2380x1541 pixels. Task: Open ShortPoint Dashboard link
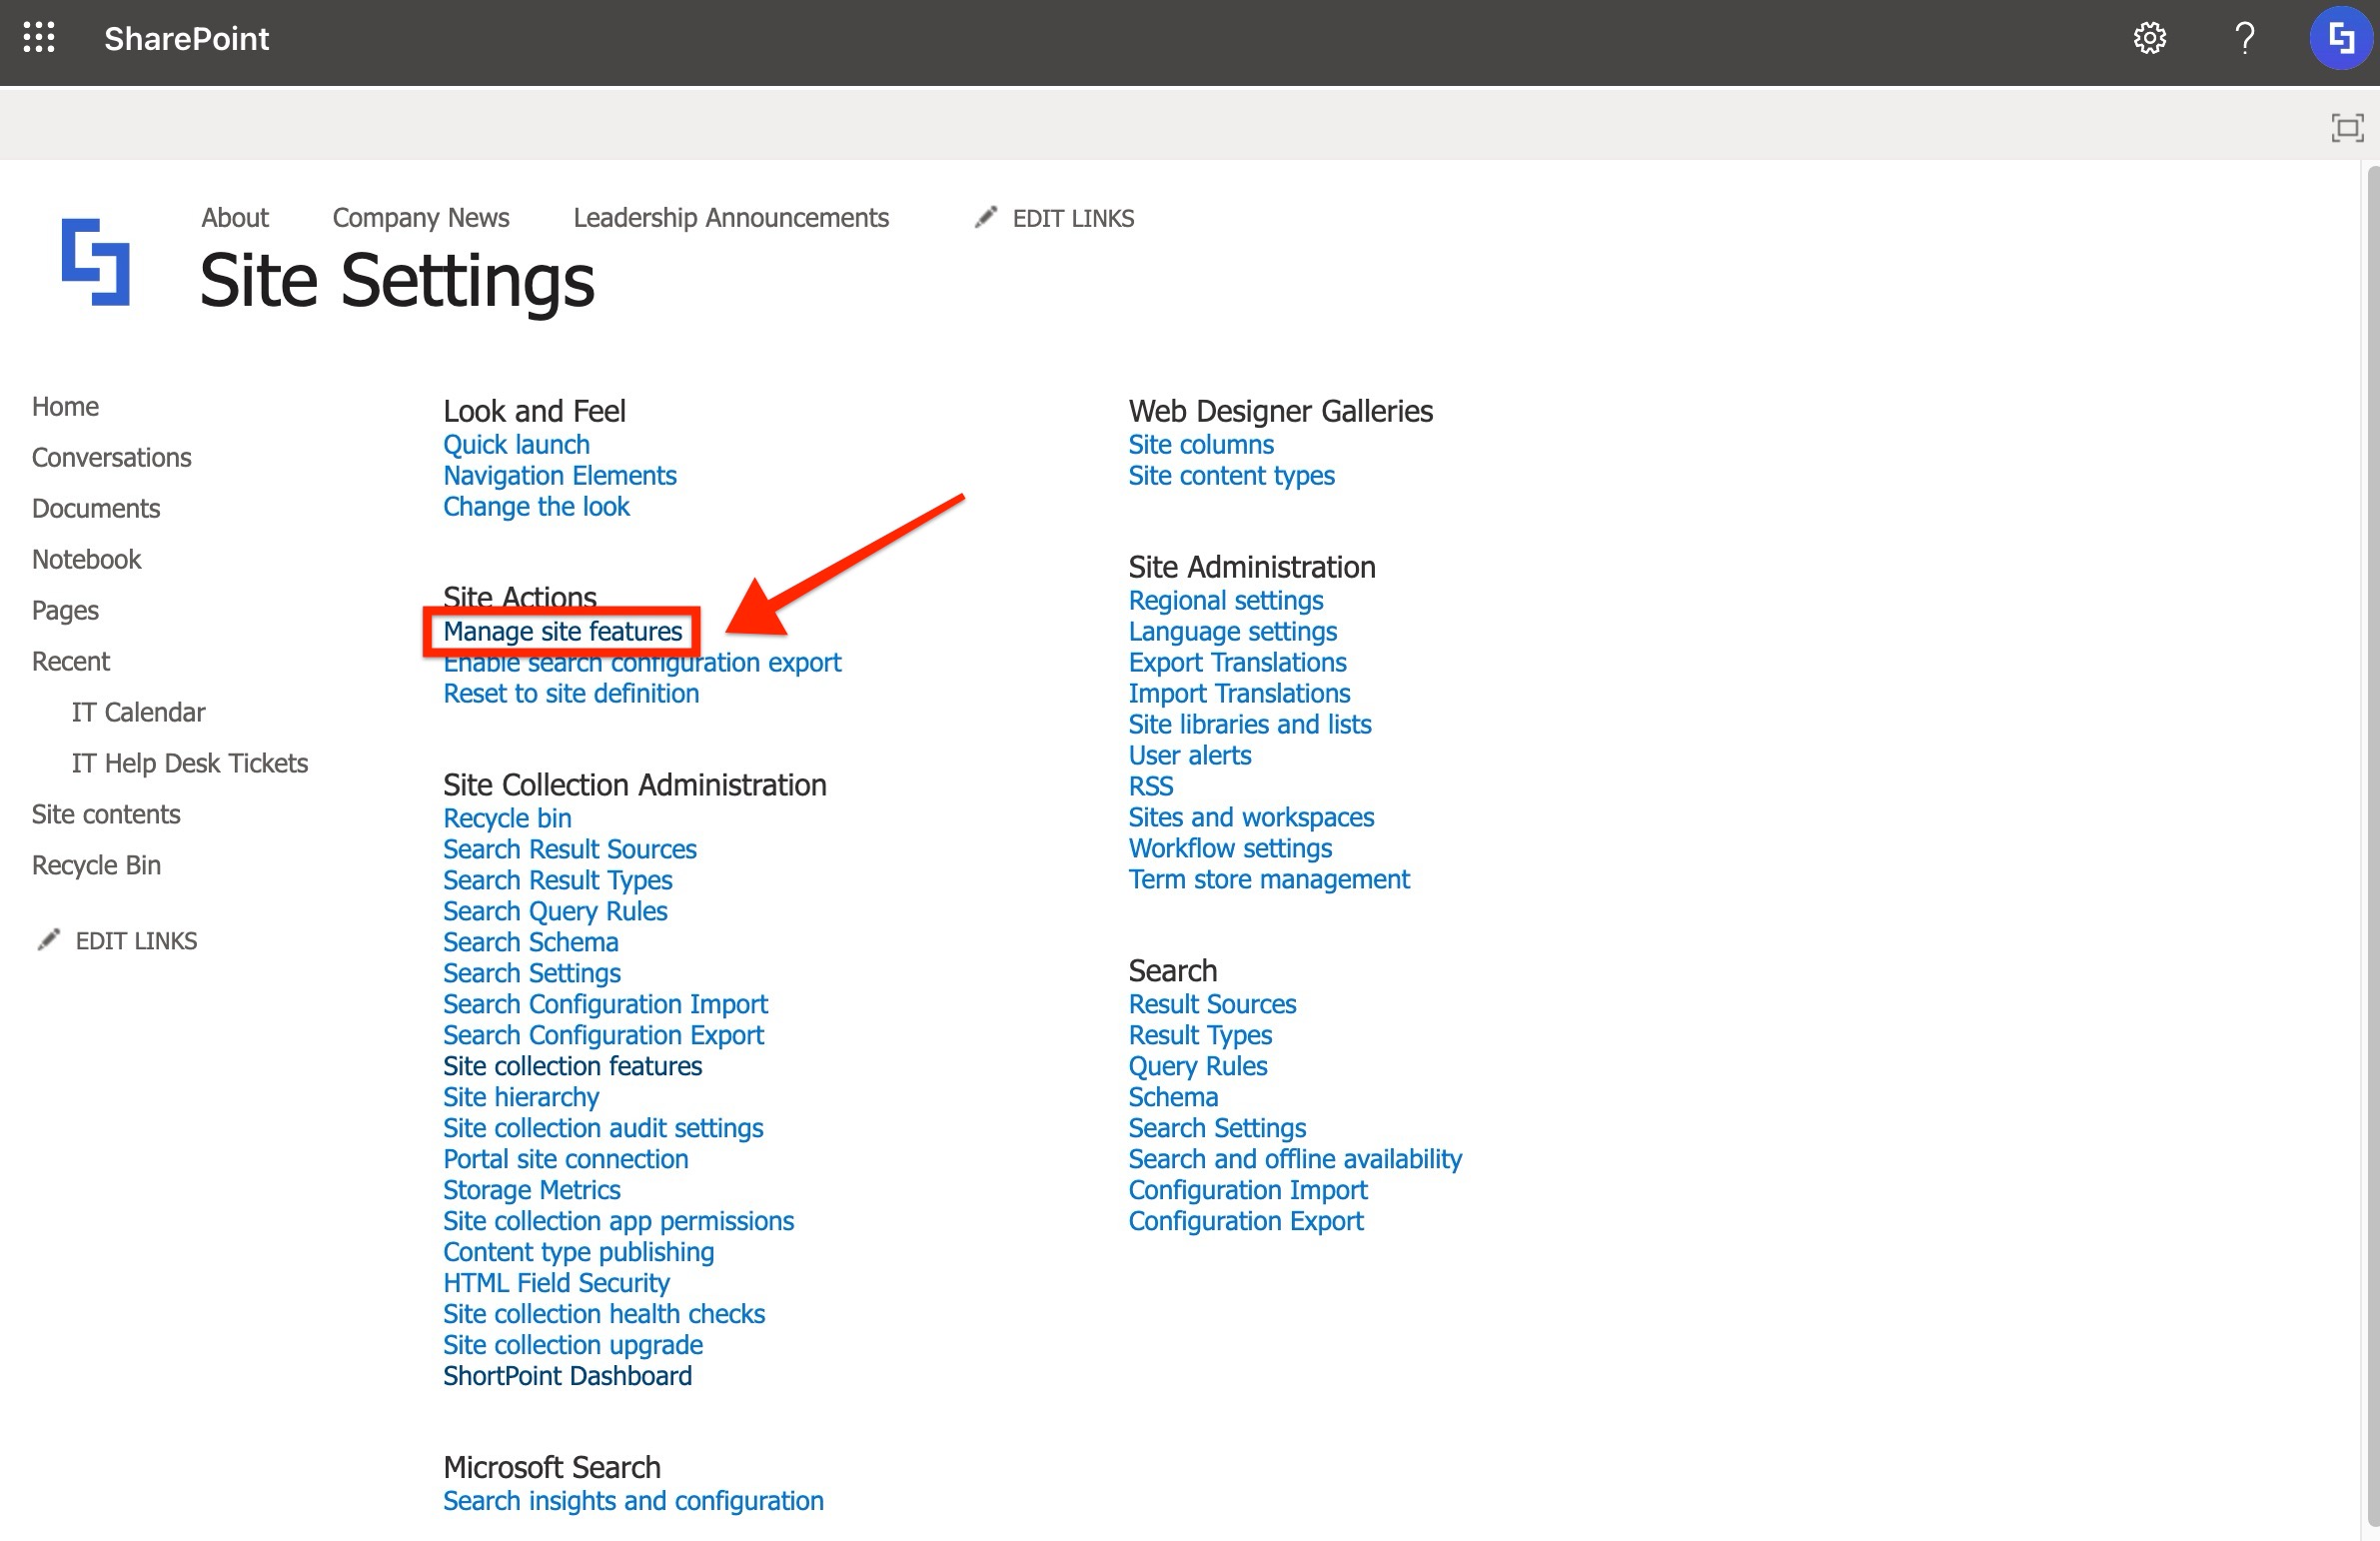point(567,1376)
